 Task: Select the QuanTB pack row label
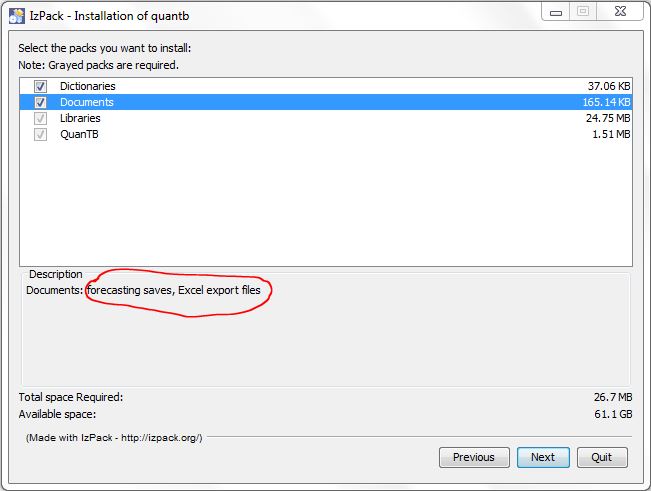pyautogui.click(x=79, y=134)
